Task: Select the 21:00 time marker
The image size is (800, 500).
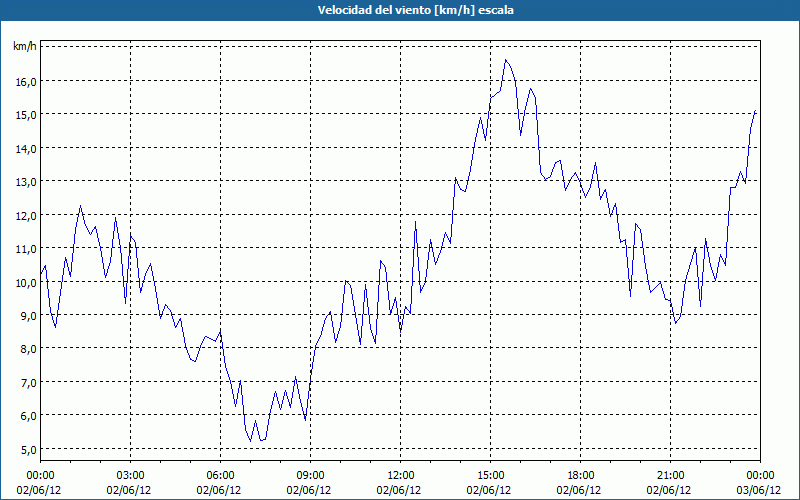Action: coord(670,476)
